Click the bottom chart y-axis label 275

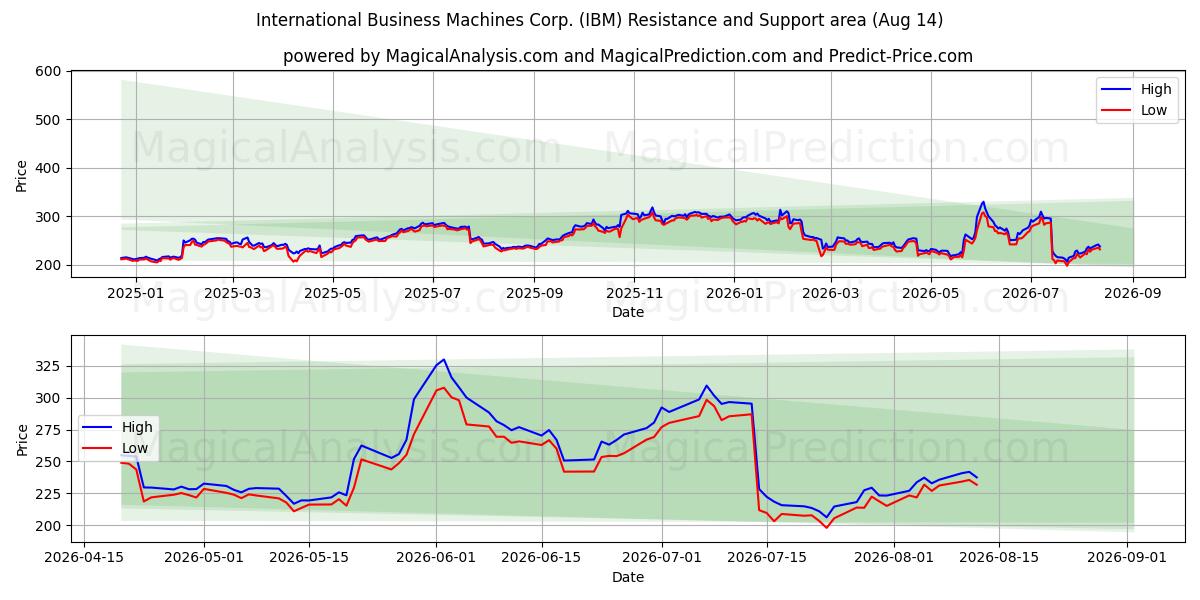(50, 431)
